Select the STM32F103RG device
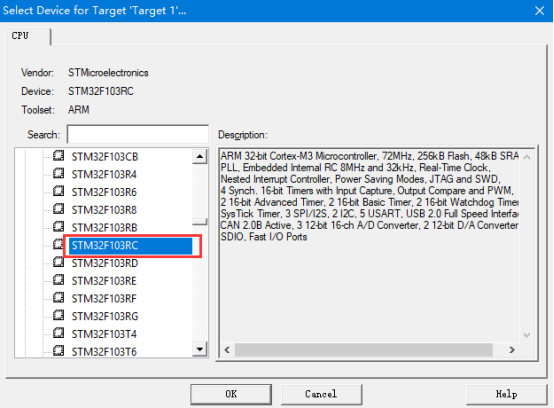554x408 pixels. [105, 316]
